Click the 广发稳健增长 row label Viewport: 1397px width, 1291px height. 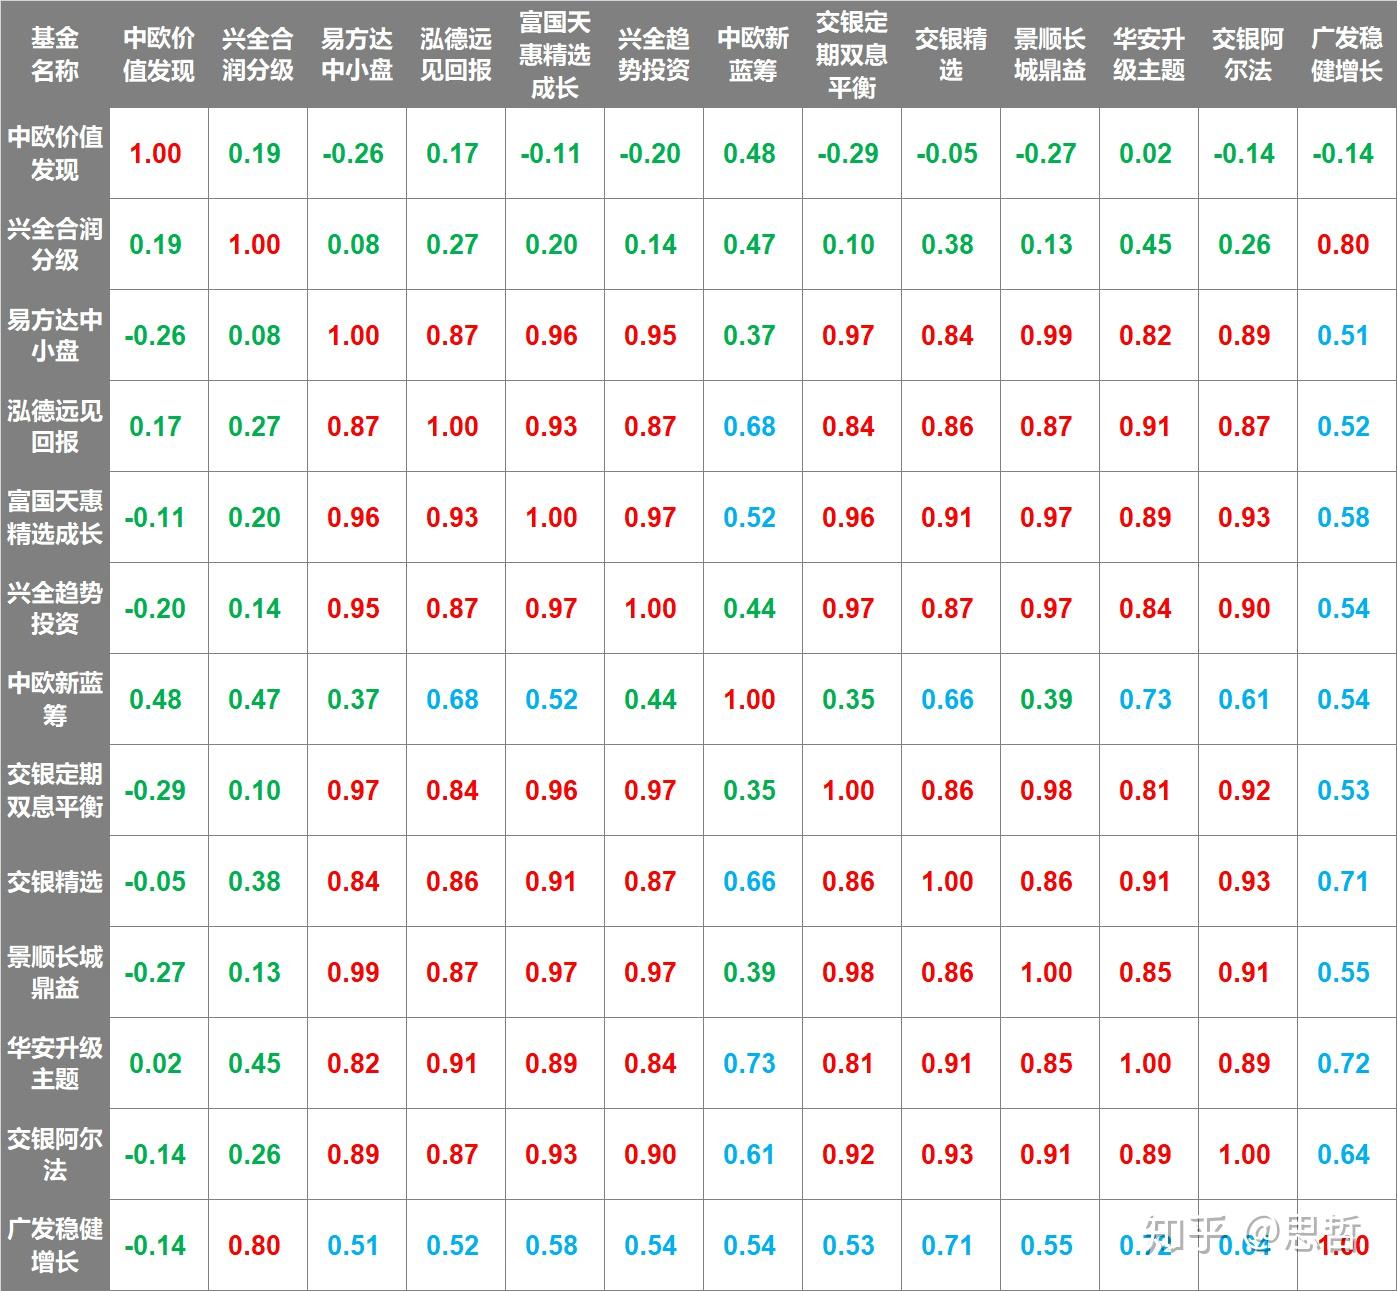pyautogui.click(x=54, y=1245)
